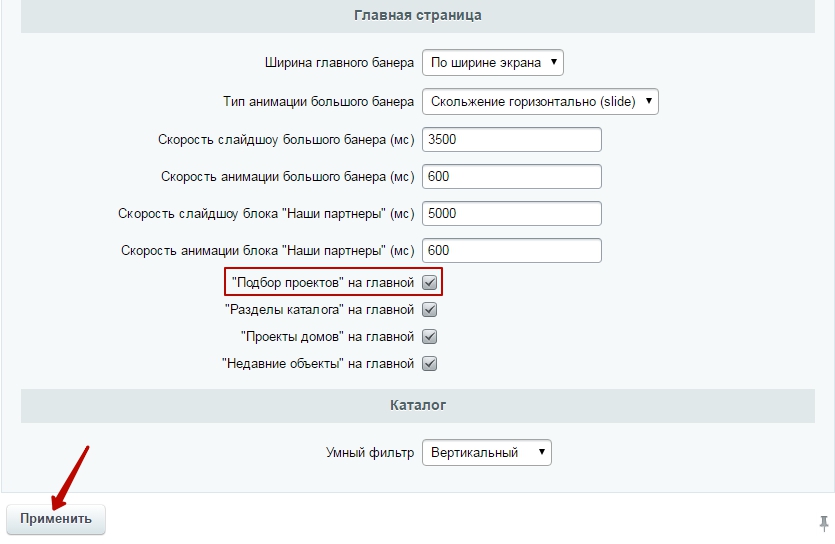Open the smart filter 'Вертикальный' dropdown

(x=486, y=453)
